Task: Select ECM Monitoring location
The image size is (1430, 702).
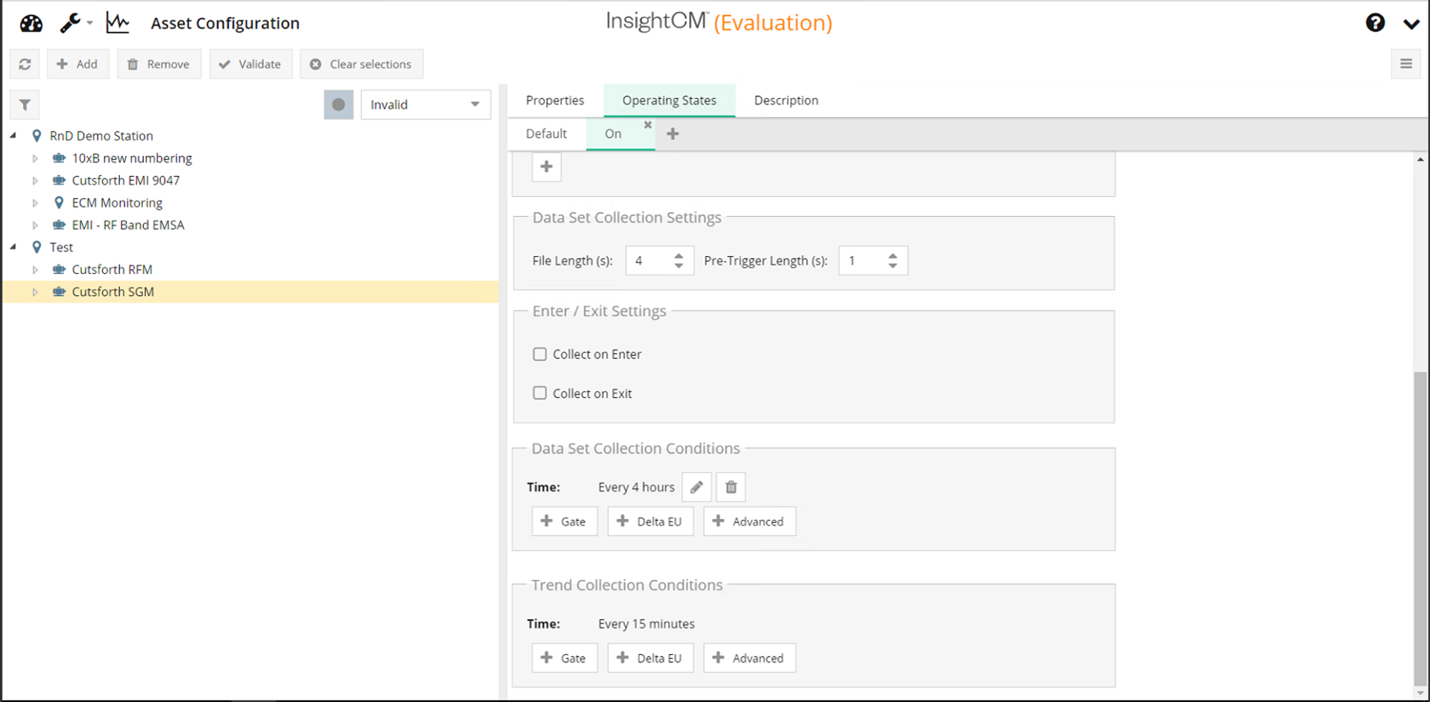Action: [117, 203]
